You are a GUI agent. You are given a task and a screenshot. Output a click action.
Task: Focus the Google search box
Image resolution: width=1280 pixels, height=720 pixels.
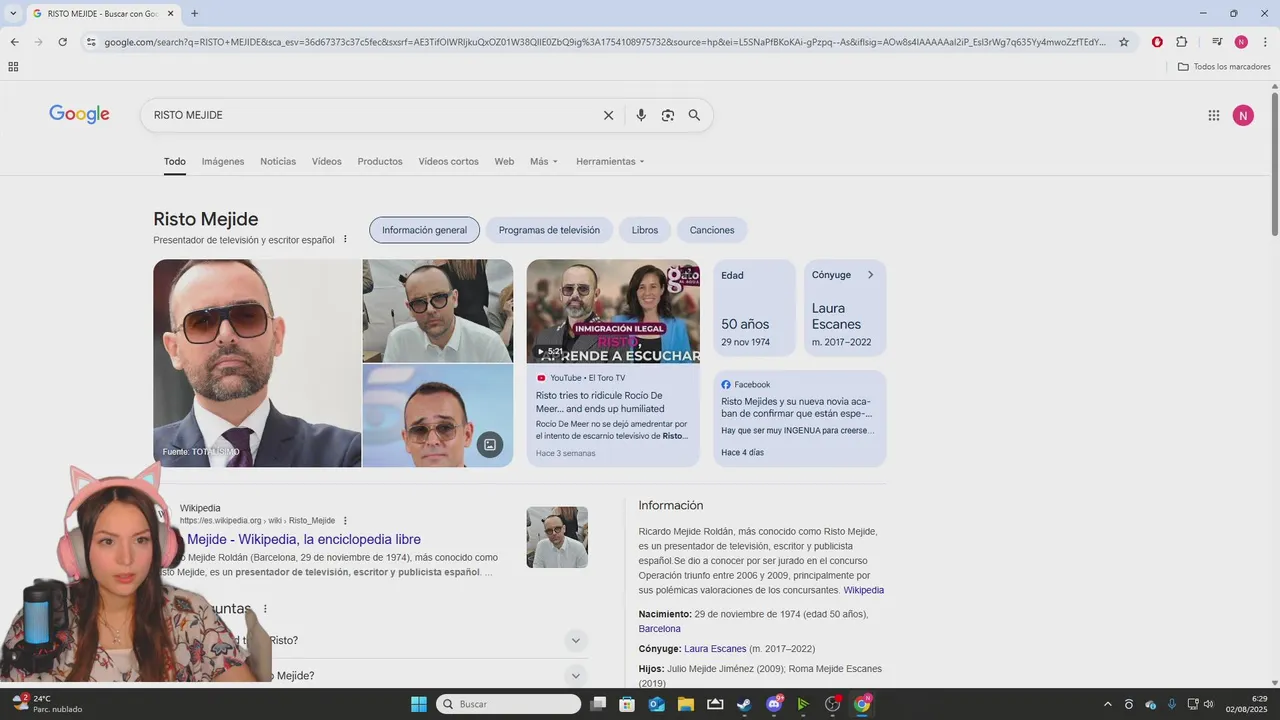point(370,115)
